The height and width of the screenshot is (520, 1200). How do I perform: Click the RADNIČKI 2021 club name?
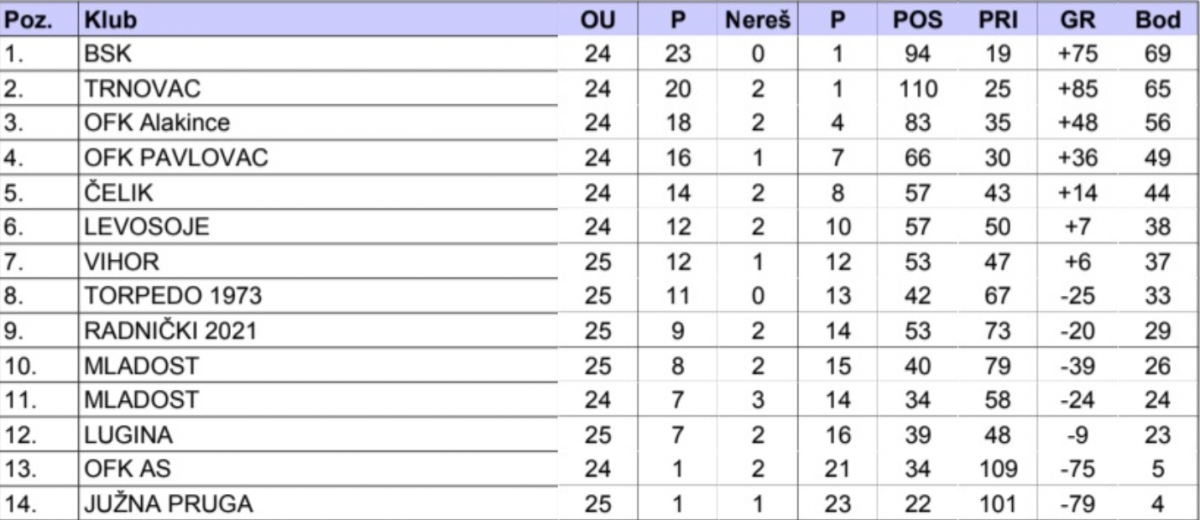pos(171,331)
